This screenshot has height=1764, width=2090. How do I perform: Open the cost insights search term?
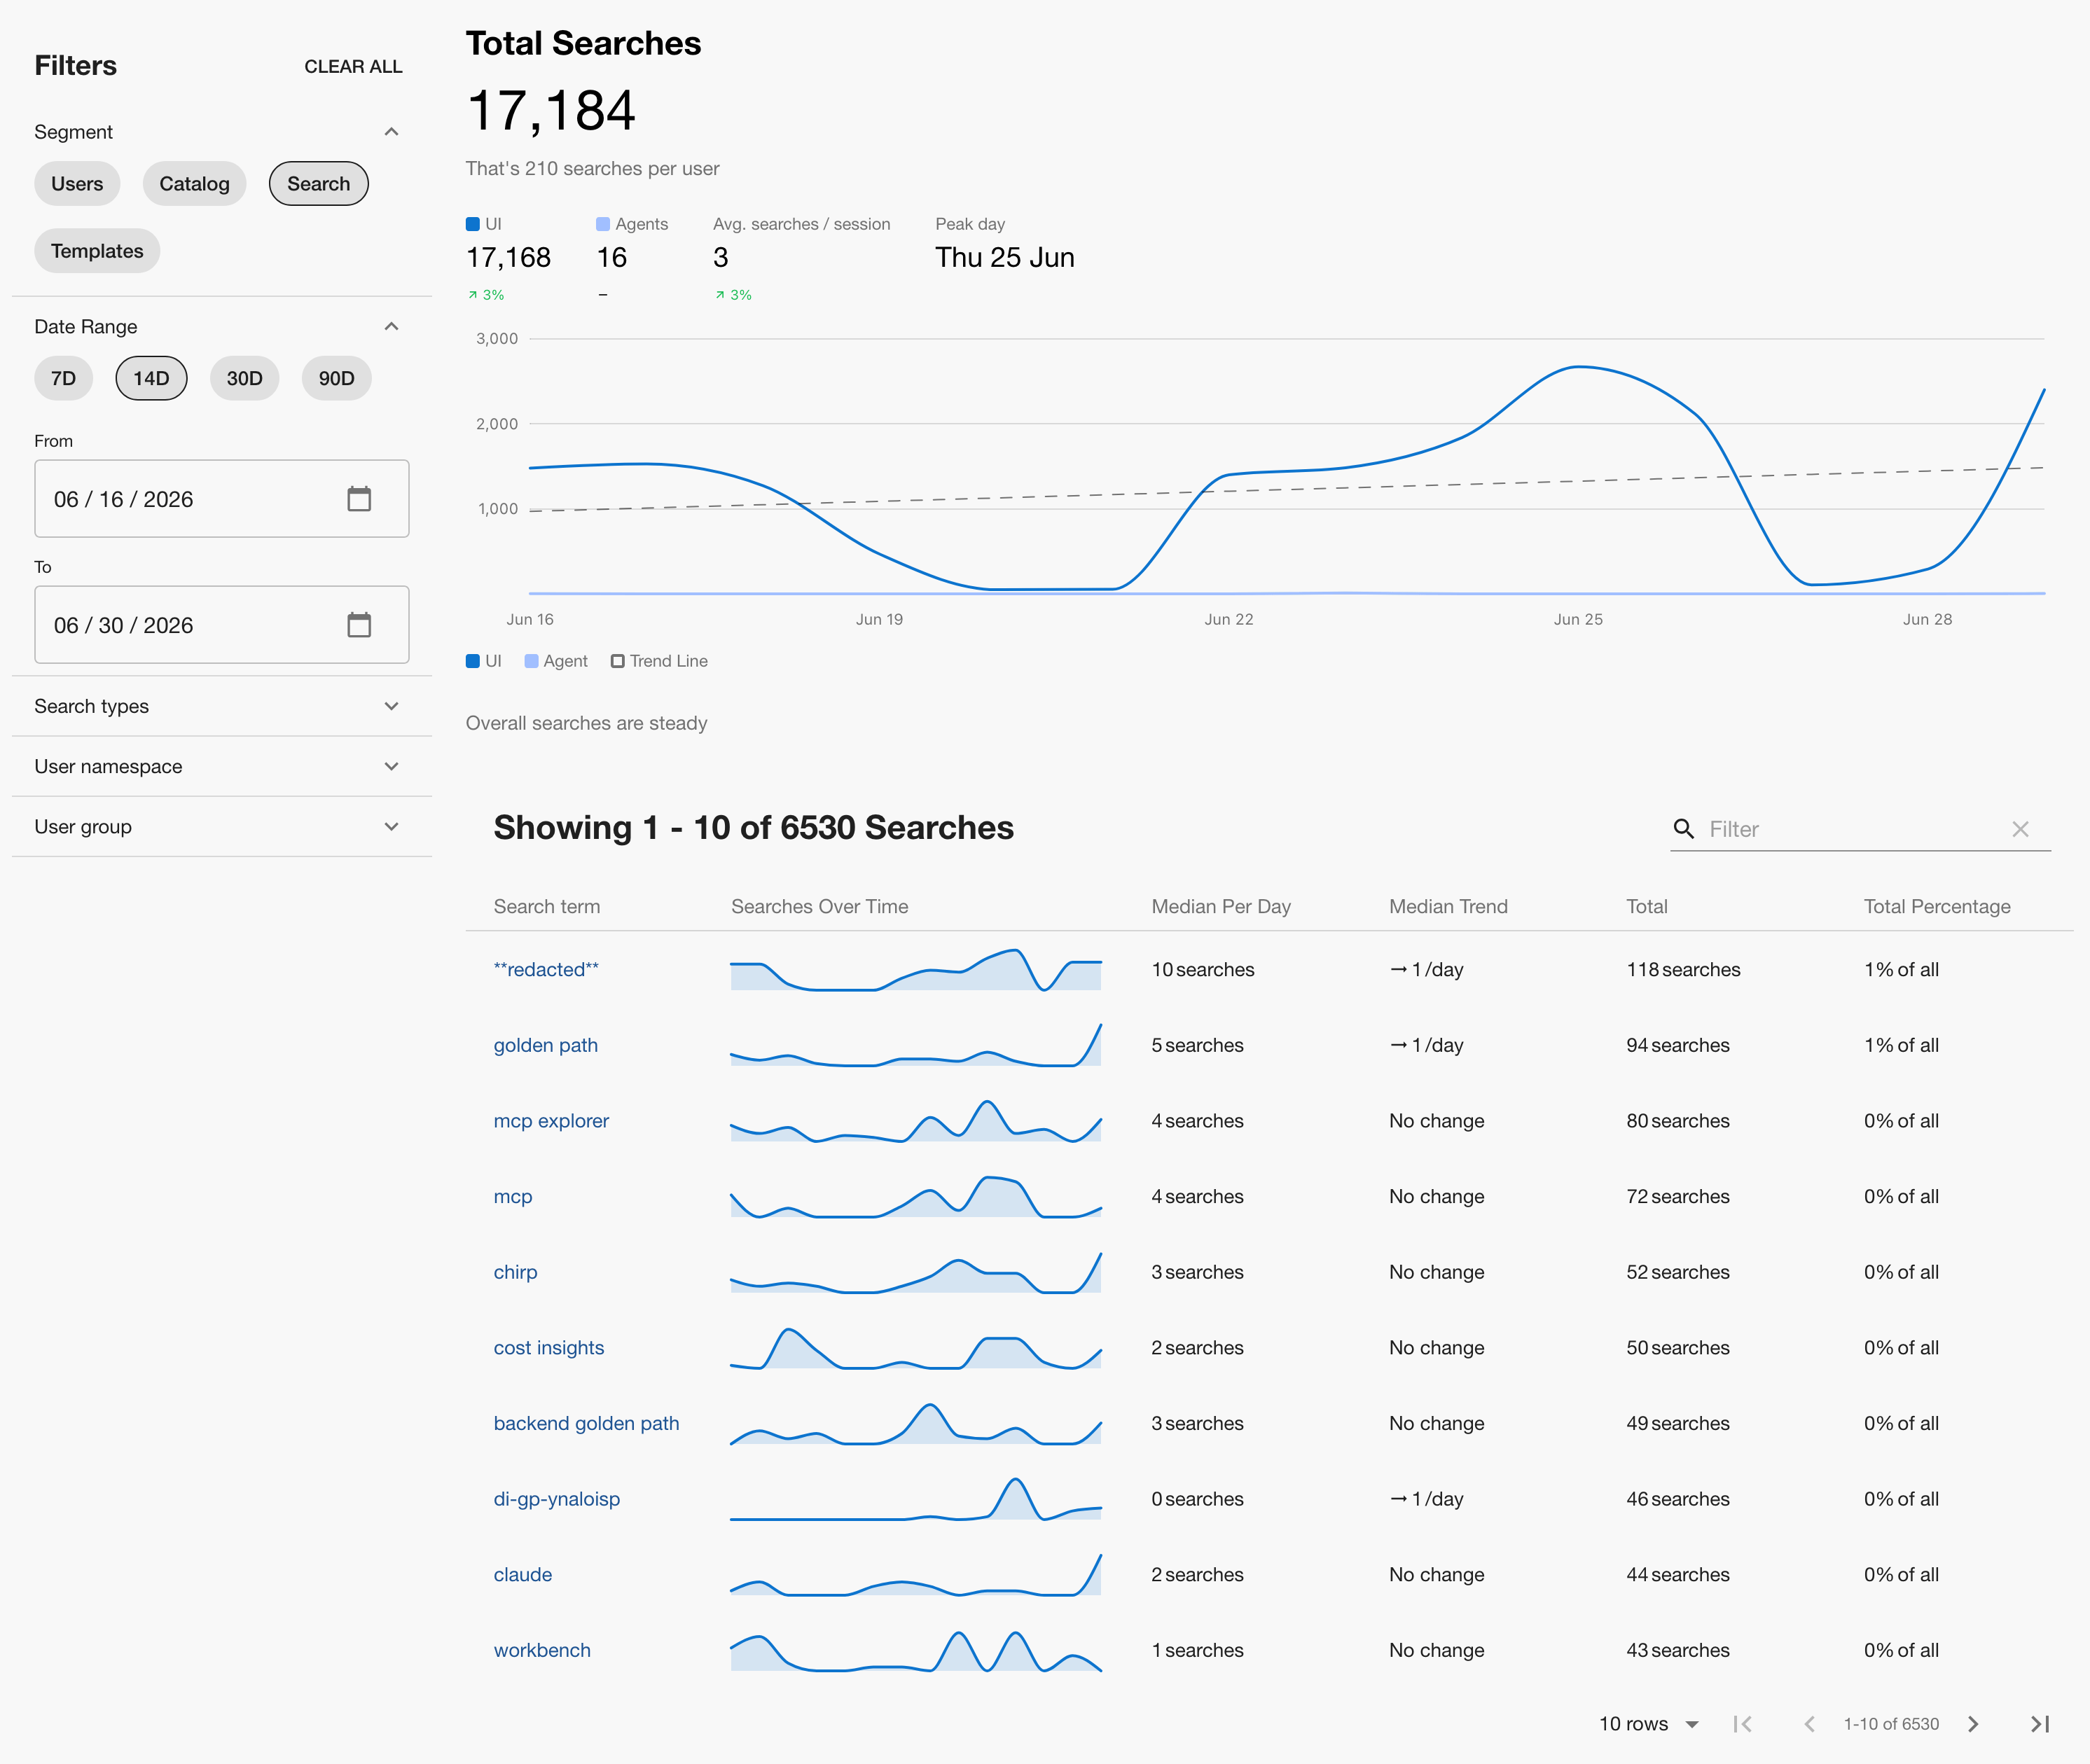(x=549, y=1348)
